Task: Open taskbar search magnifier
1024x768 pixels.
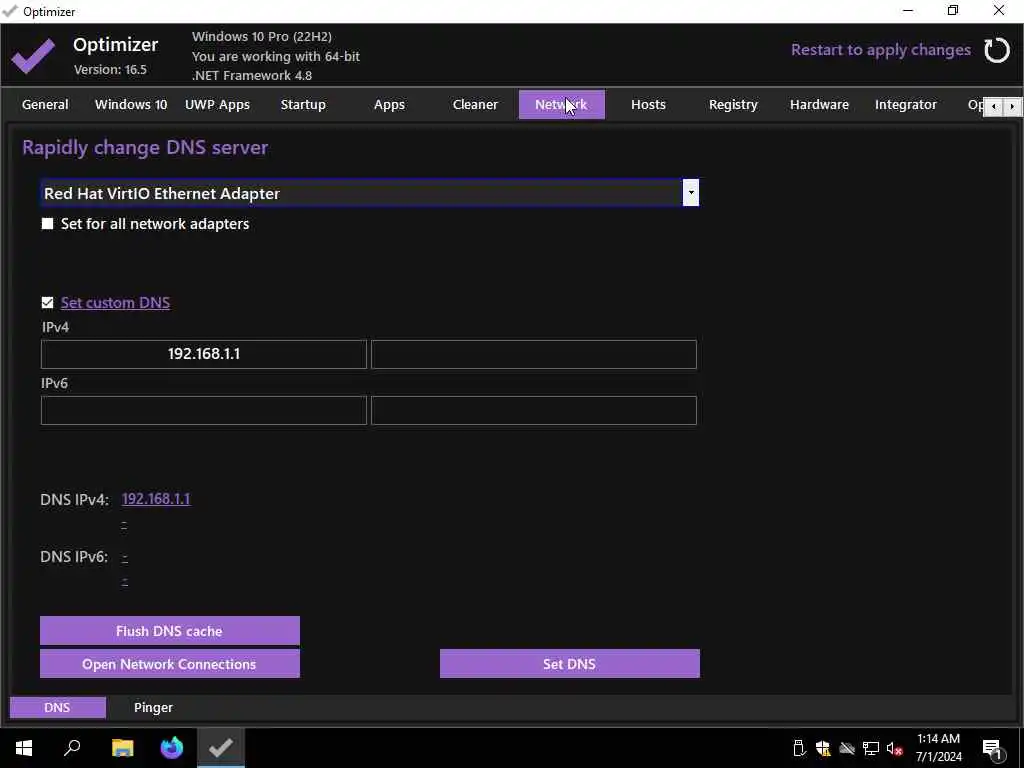Action: (x=72, y=748)
